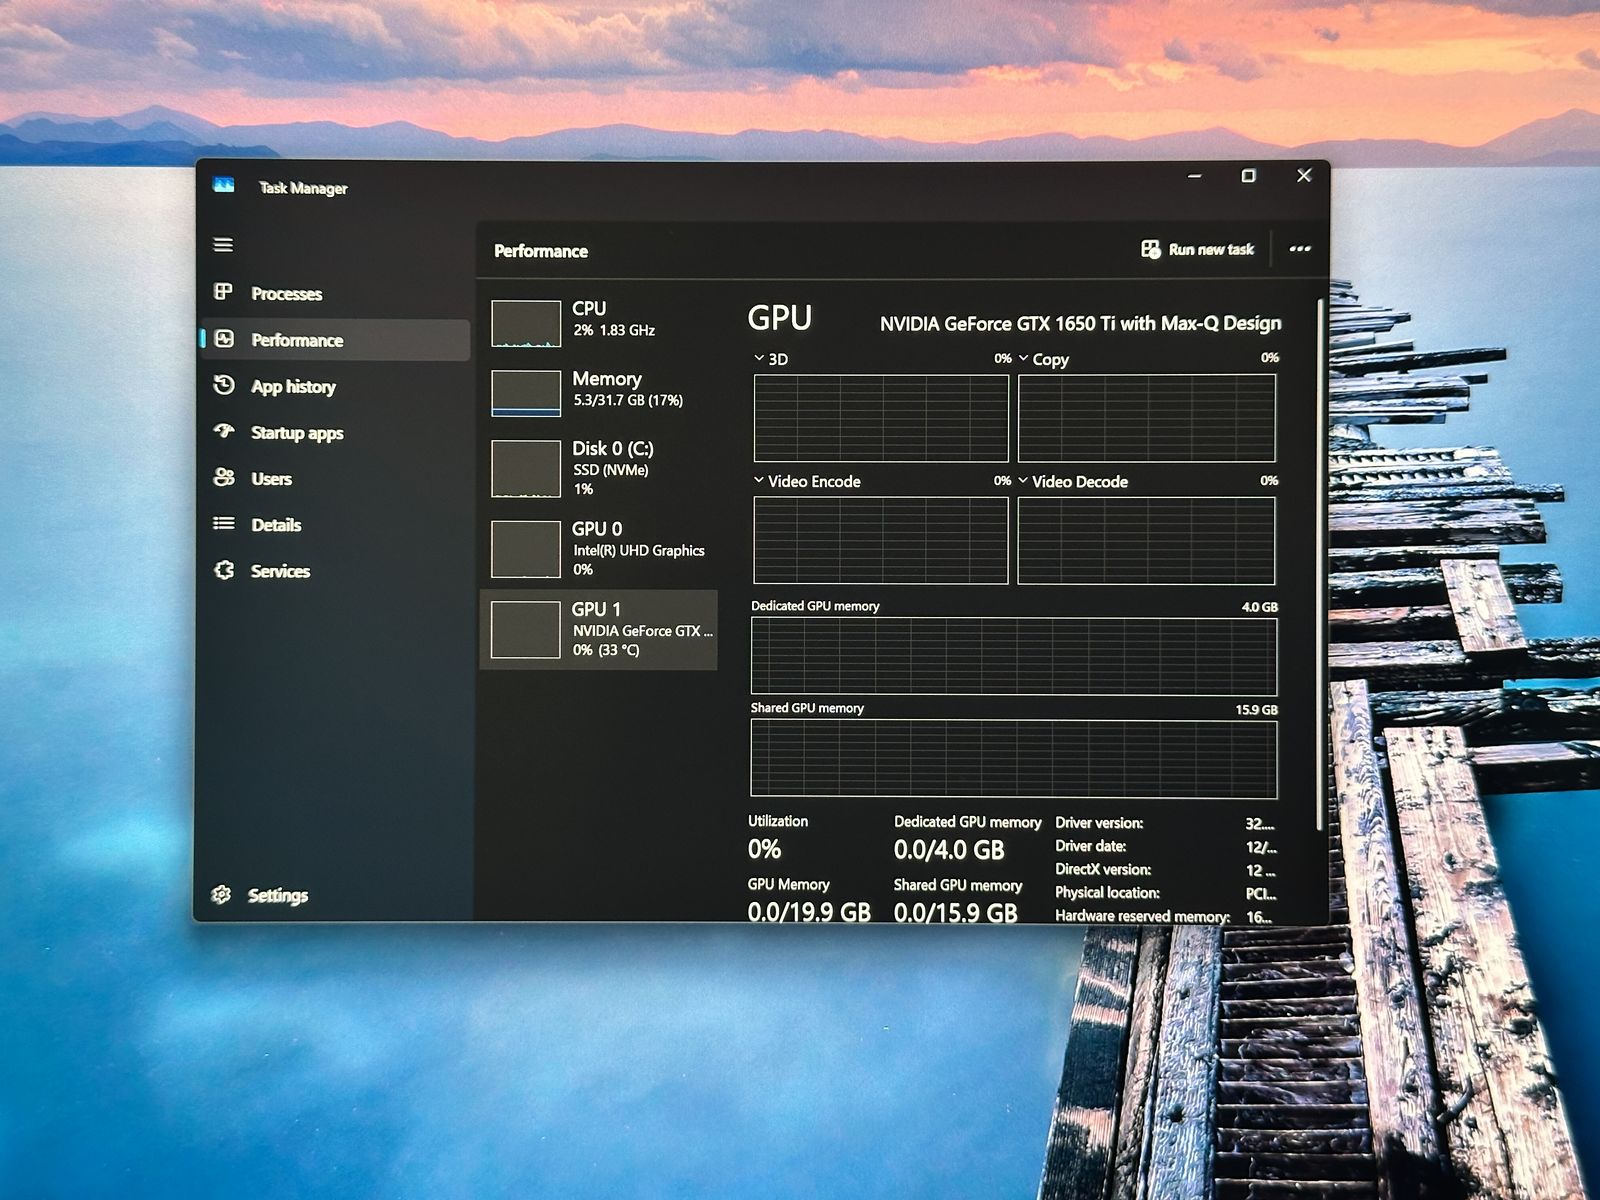Click the three-dot more options button
The width and height of the screenshot is (1600, 1200).
pyautogui.click(x=1299, y=249)
